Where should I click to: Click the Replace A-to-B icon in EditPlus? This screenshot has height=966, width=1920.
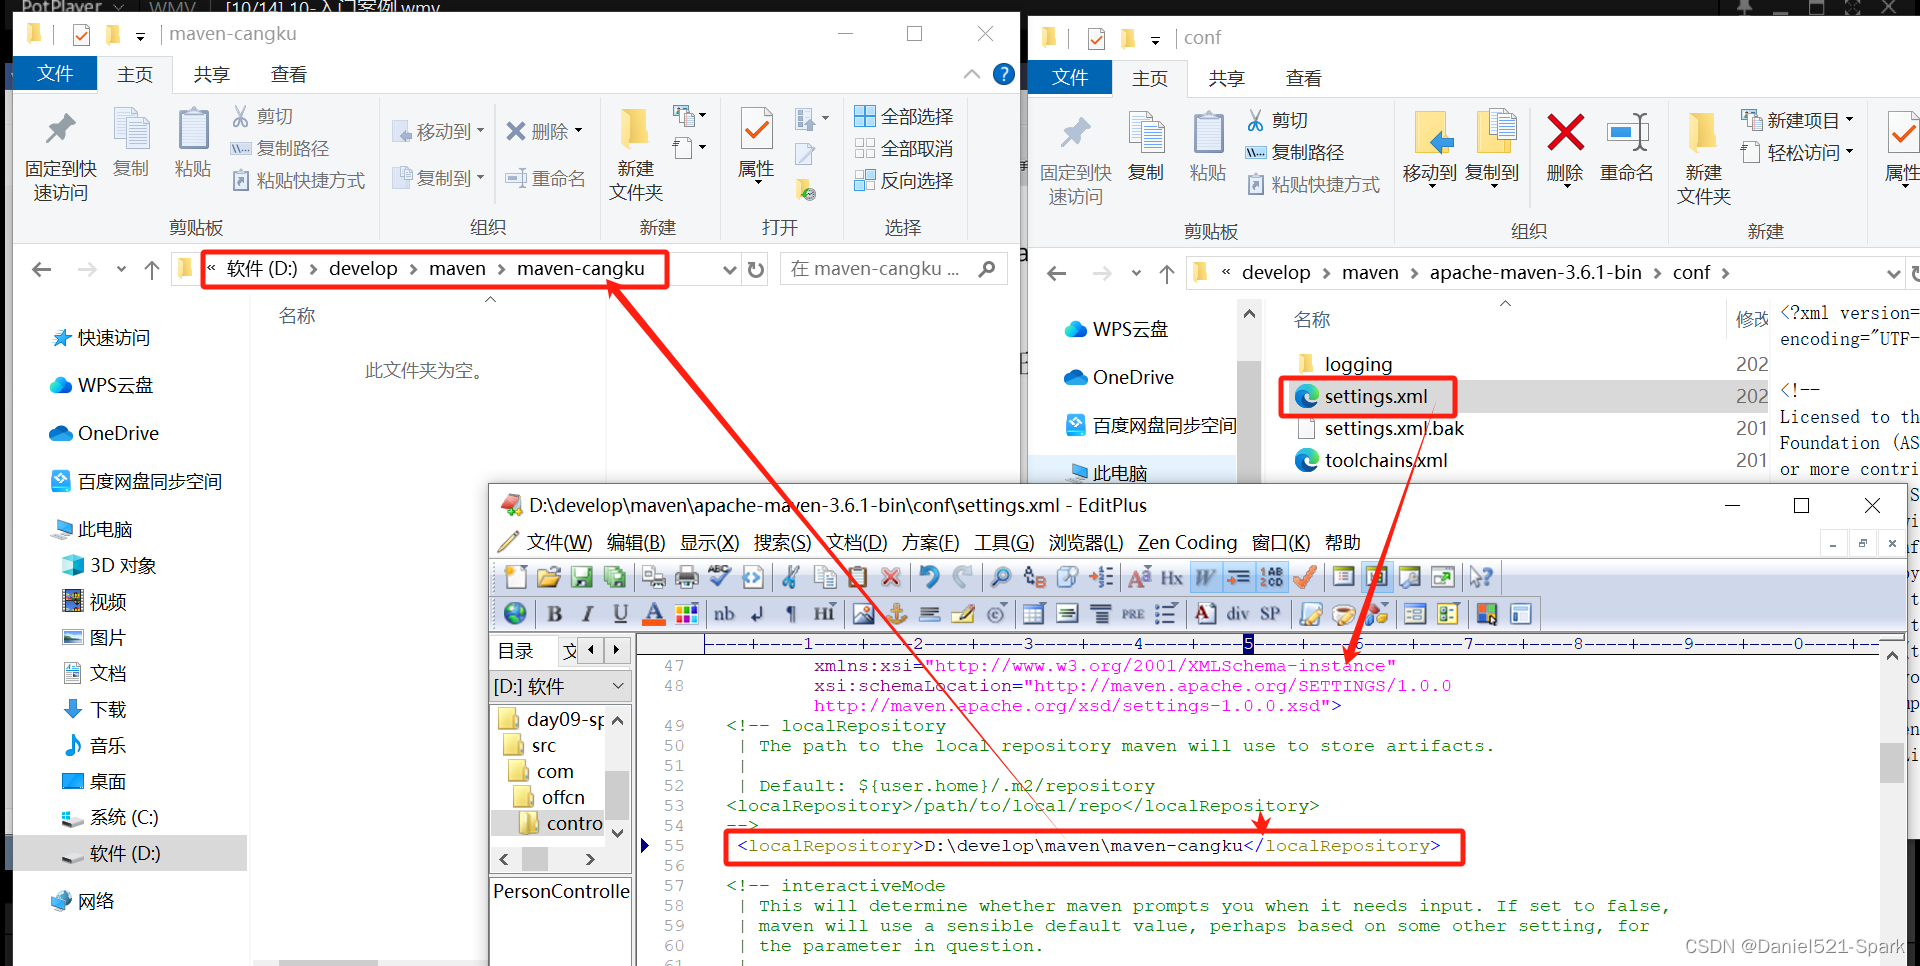click(x=1034, y=577)
